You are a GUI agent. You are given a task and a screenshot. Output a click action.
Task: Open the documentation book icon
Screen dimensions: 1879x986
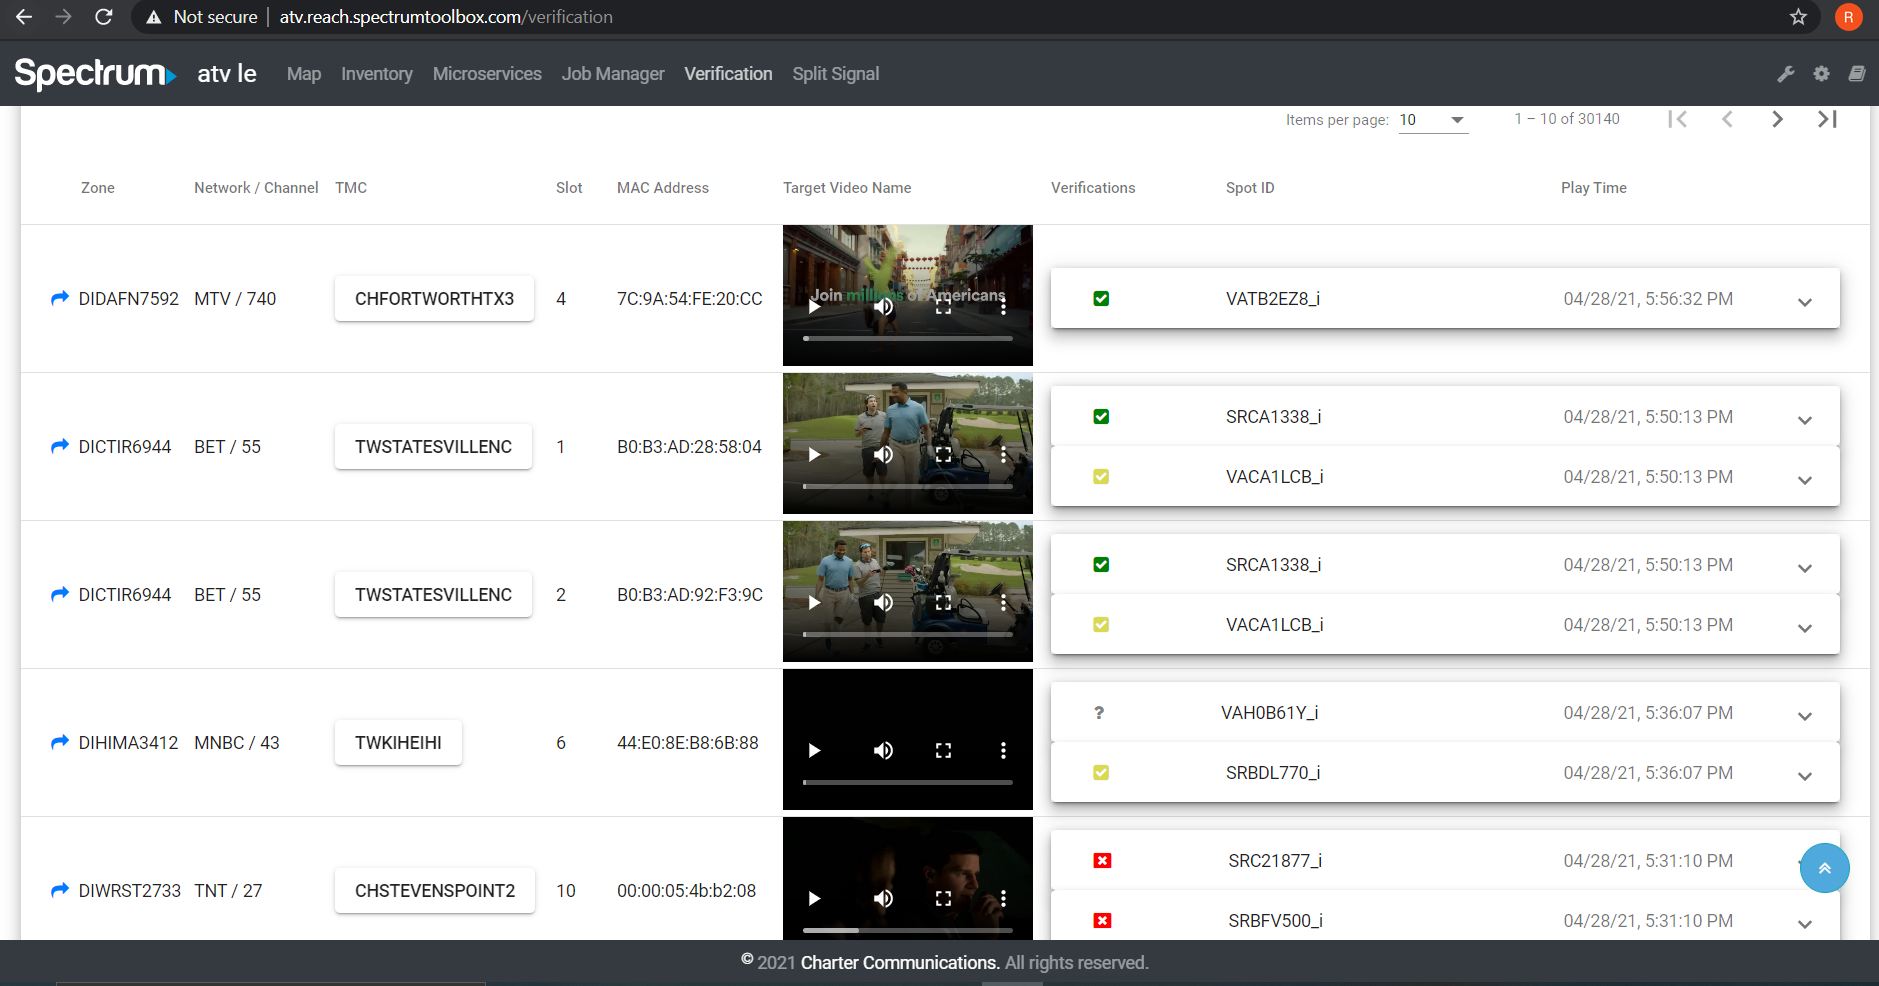1857,73
